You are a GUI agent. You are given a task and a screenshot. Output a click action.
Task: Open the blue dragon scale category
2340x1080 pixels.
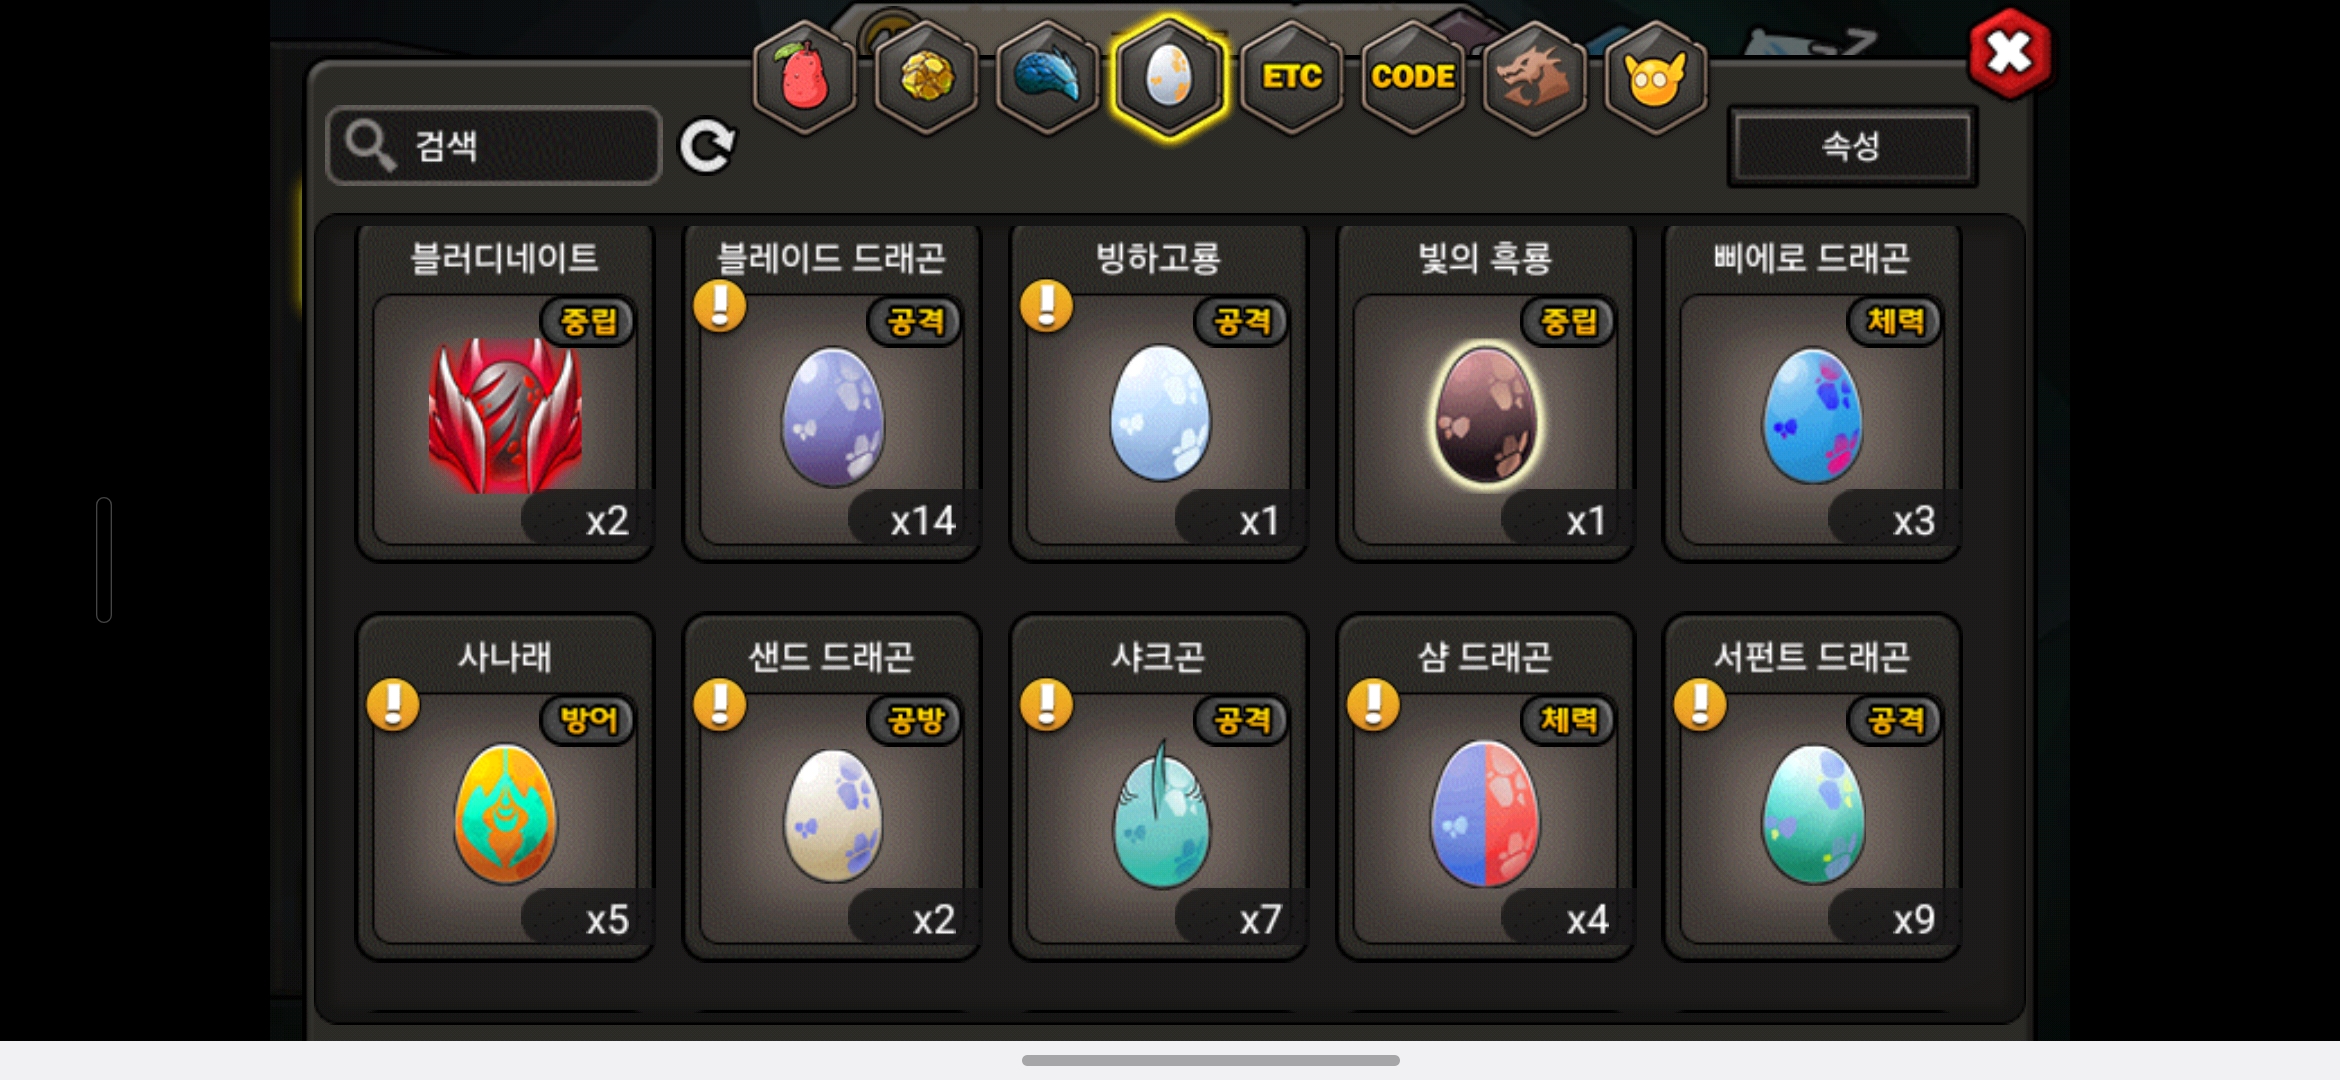click(1048, 77)
